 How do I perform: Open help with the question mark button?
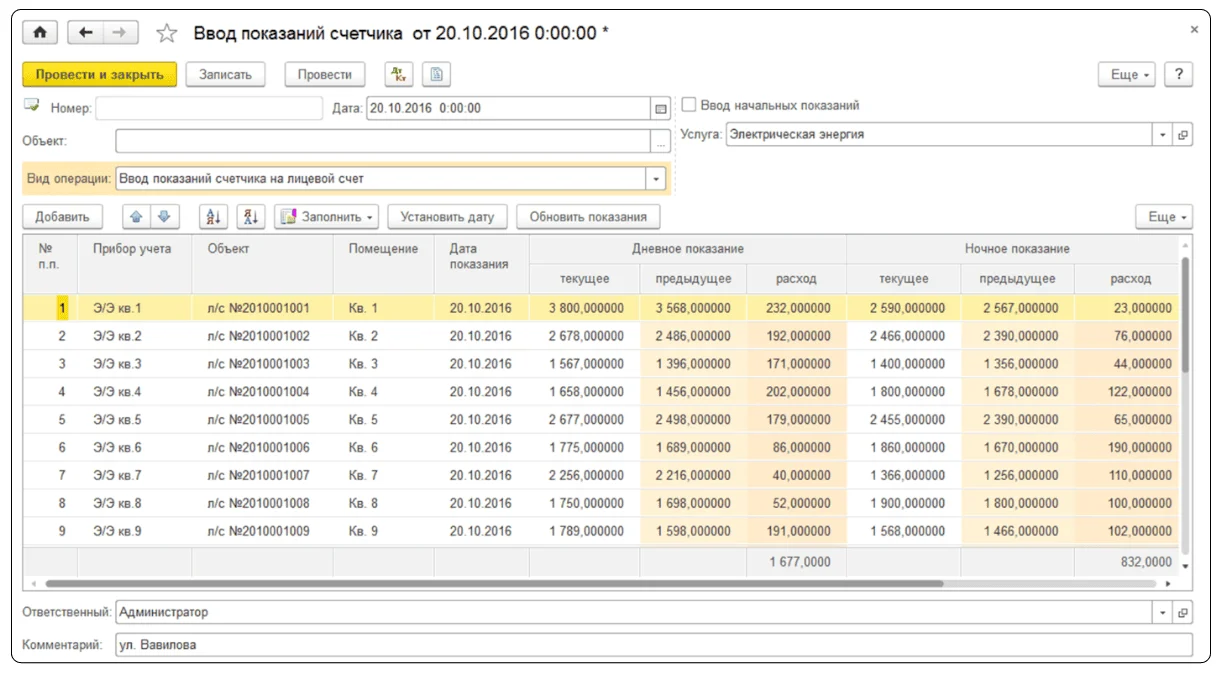point(1179,74)
